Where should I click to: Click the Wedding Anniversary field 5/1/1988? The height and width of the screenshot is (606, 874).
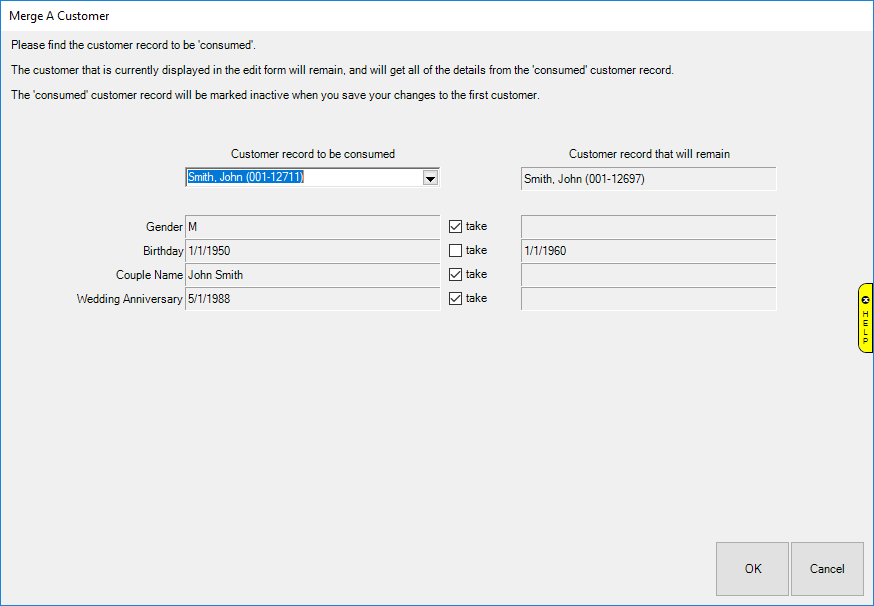click(312, 299)
